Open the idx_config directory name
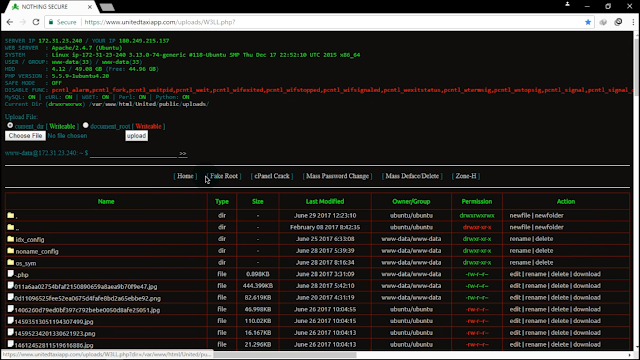 tap(30, 240)
